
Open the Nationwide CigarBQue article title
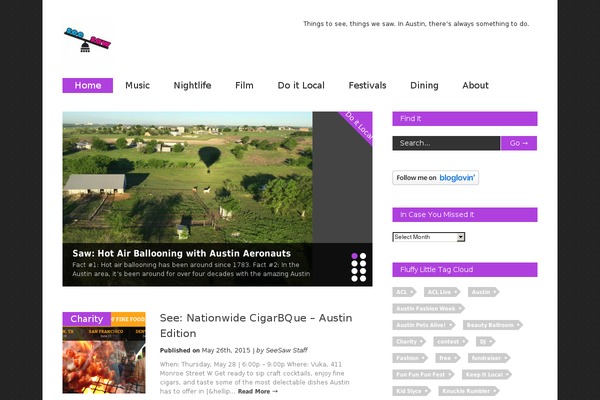256,326
